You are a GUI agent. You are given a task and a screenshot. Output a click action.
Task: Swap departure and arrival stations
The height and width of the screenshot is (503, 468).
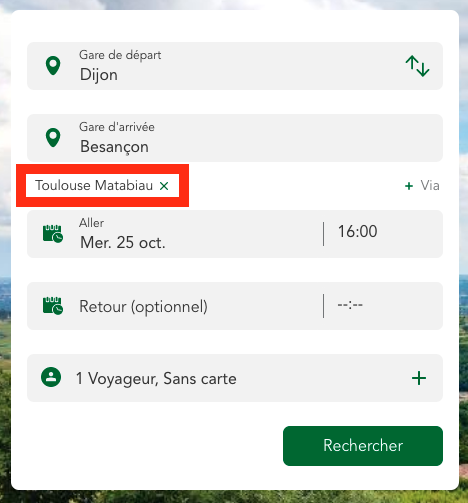(x=417, y=66)
